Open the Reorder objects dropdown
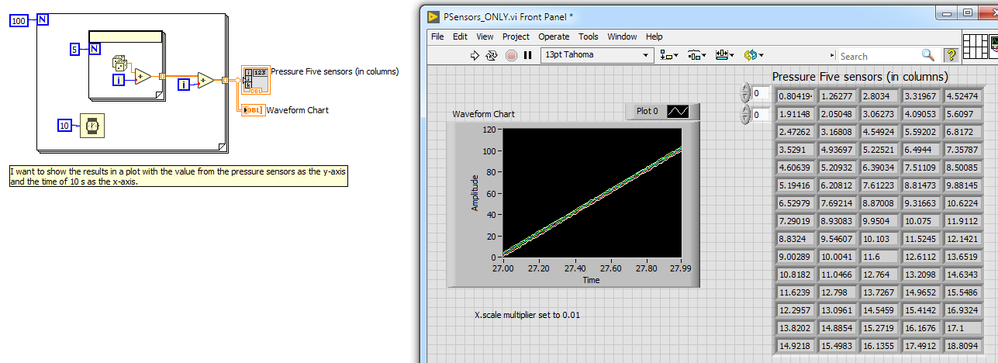The height and width of the screenshot is (363, 998). [x=754, y=55]
